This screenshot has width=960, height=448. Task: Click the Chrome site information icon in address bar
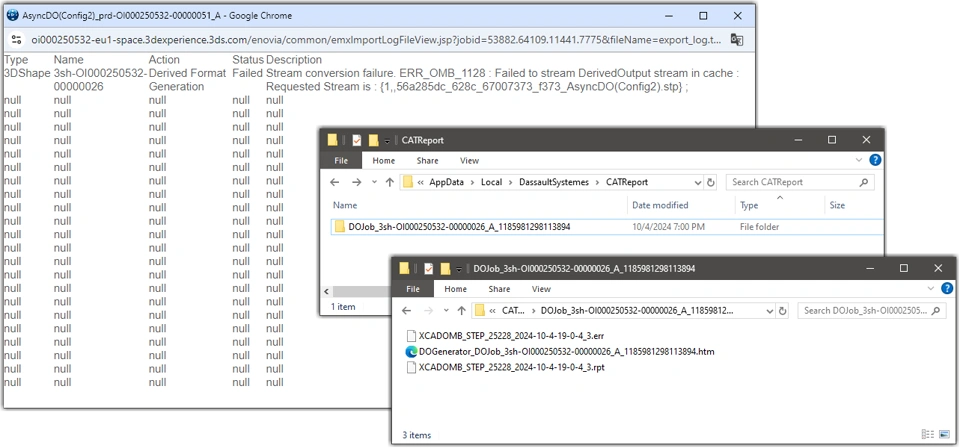[17, 40]
